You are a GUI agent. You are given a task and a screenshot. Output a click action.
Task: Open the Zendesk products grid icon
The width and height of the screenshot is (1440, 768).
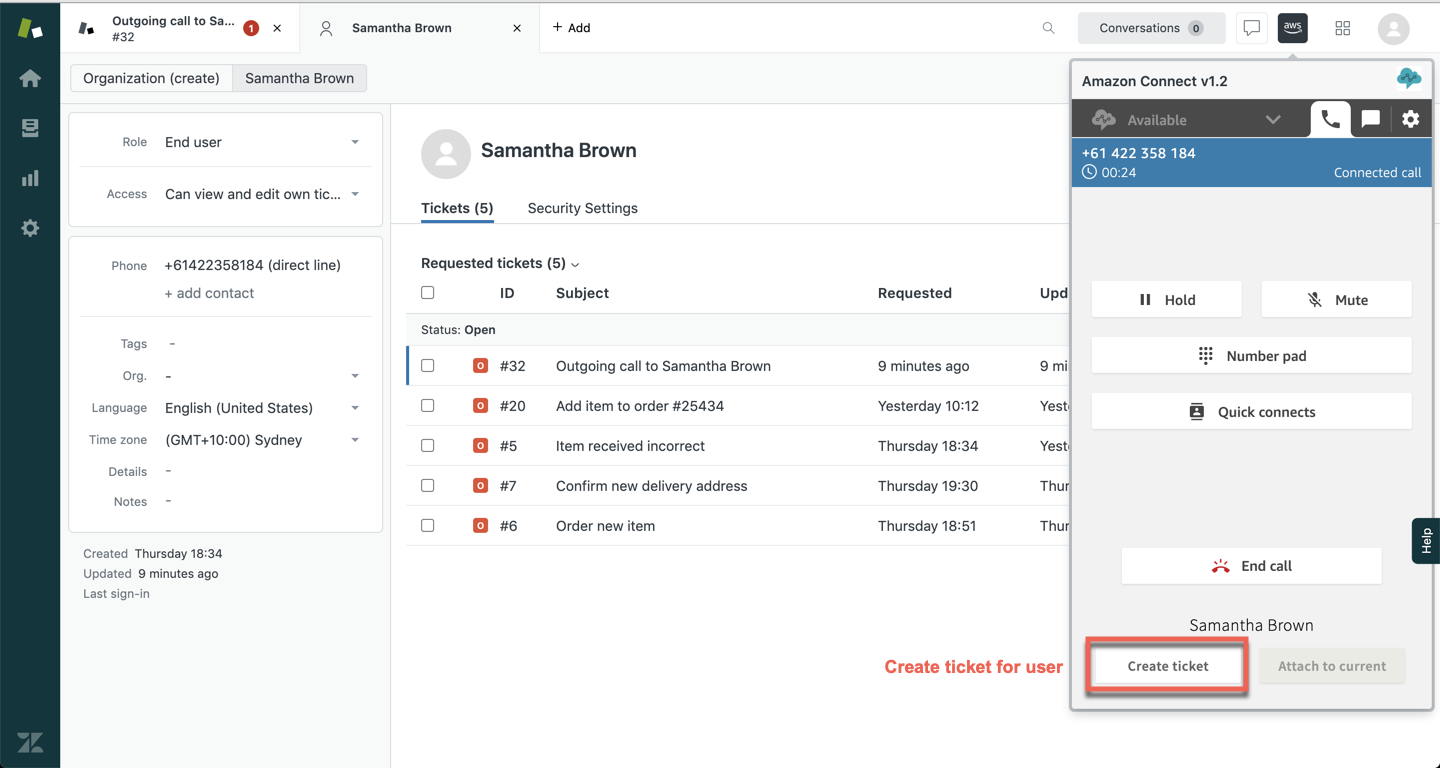(1342, 28)
